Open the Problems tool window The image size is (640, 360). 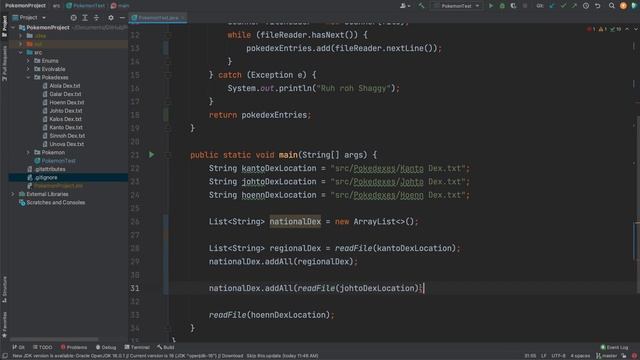click(x=74, y=347)
